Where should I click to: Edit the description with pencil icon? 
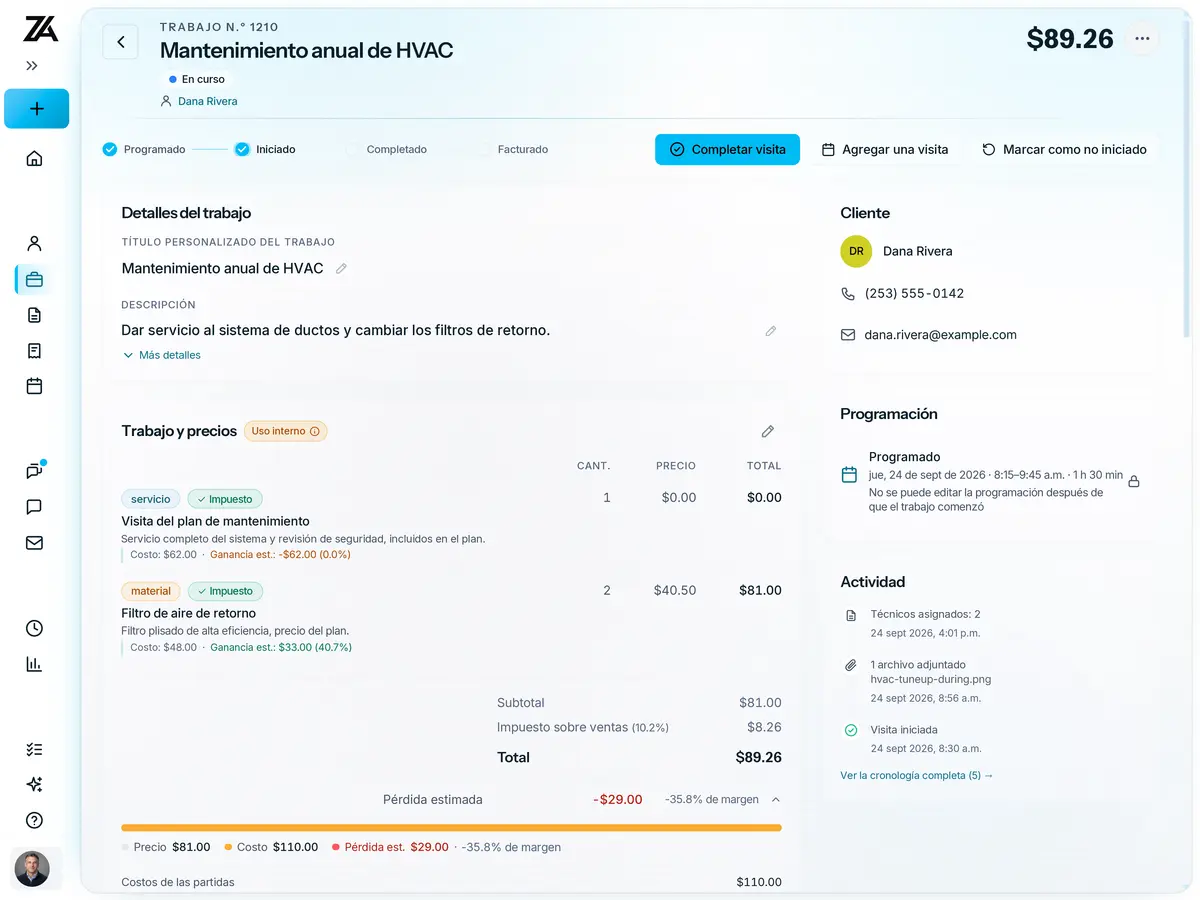coord(770,331)
